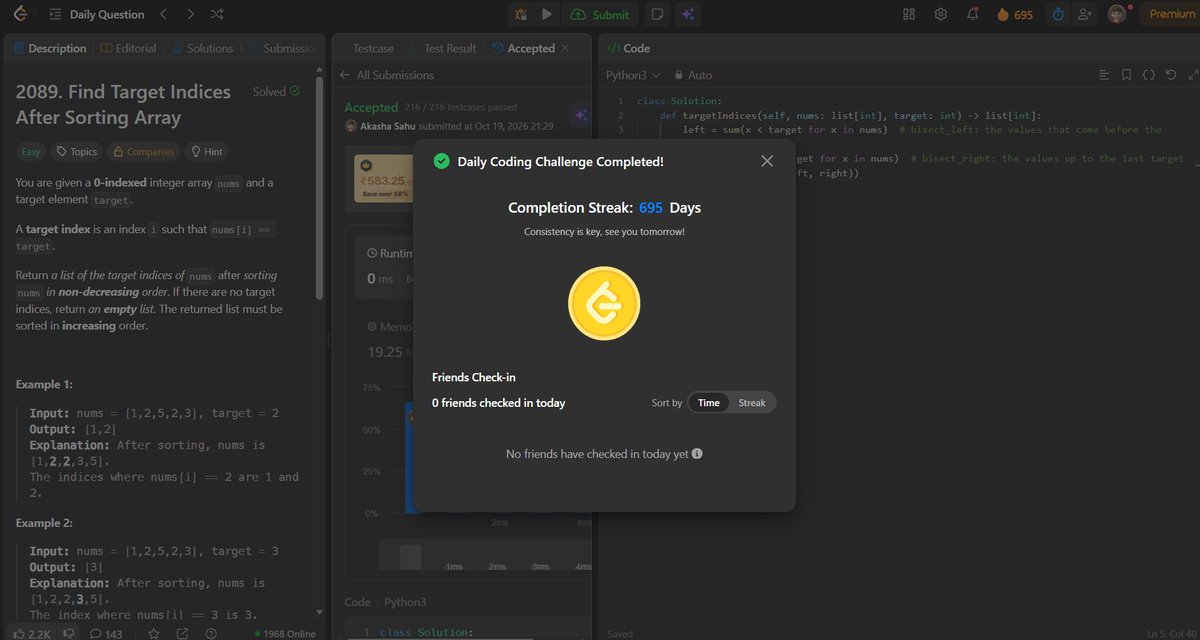This screenshot has height=640, width=1200.
Task: Like the problem with 2.2K thumbs up
Action: pos(32,633)
